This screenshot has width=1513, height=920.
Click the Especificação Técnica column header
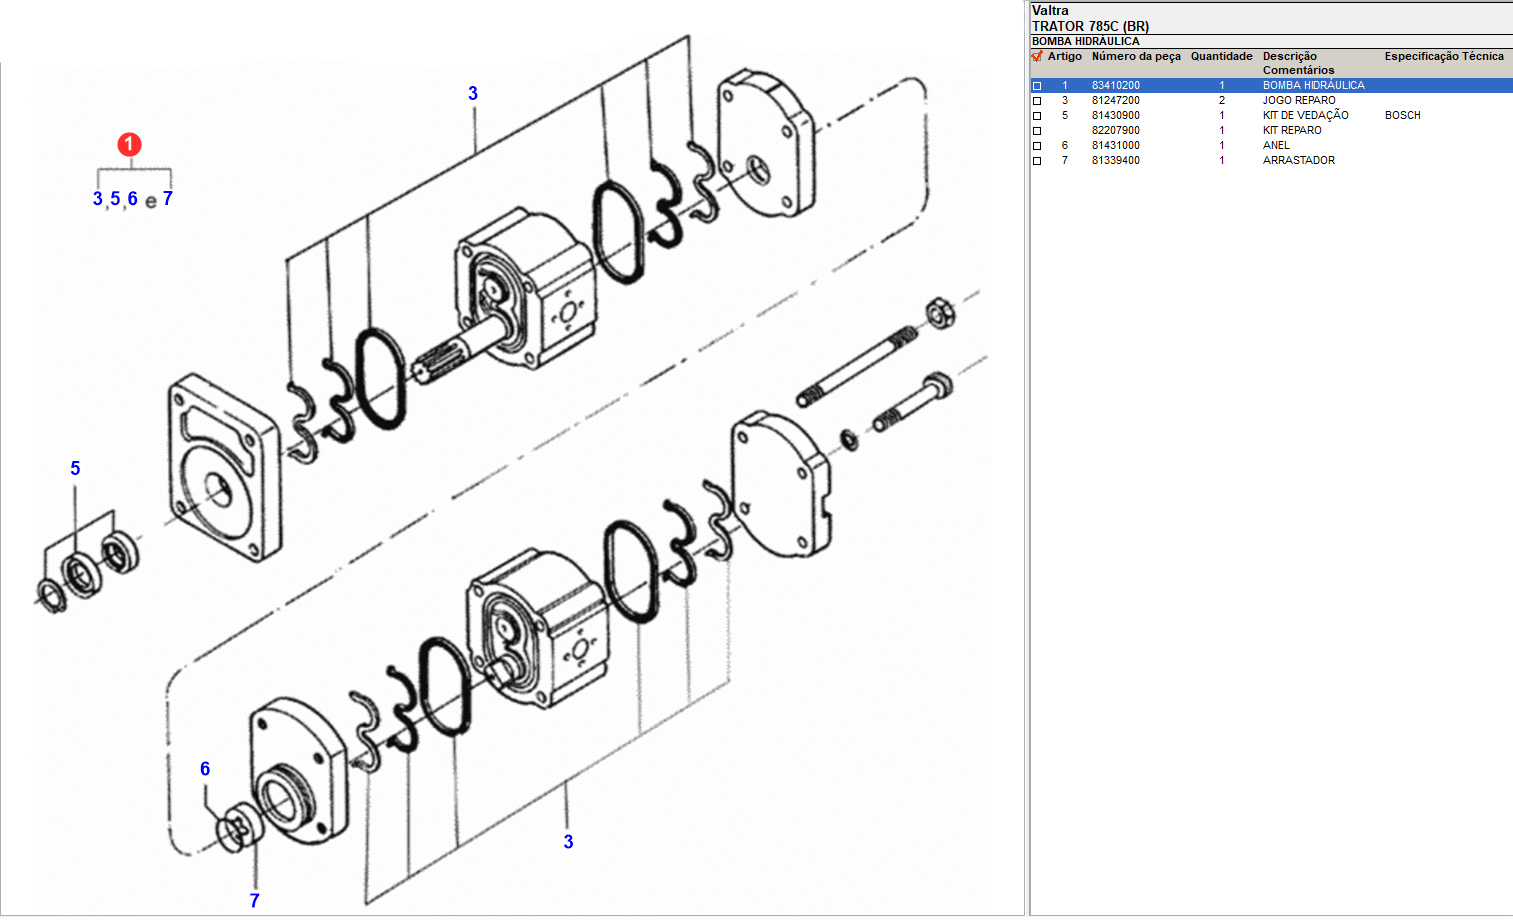click(x=1443, y=57)
